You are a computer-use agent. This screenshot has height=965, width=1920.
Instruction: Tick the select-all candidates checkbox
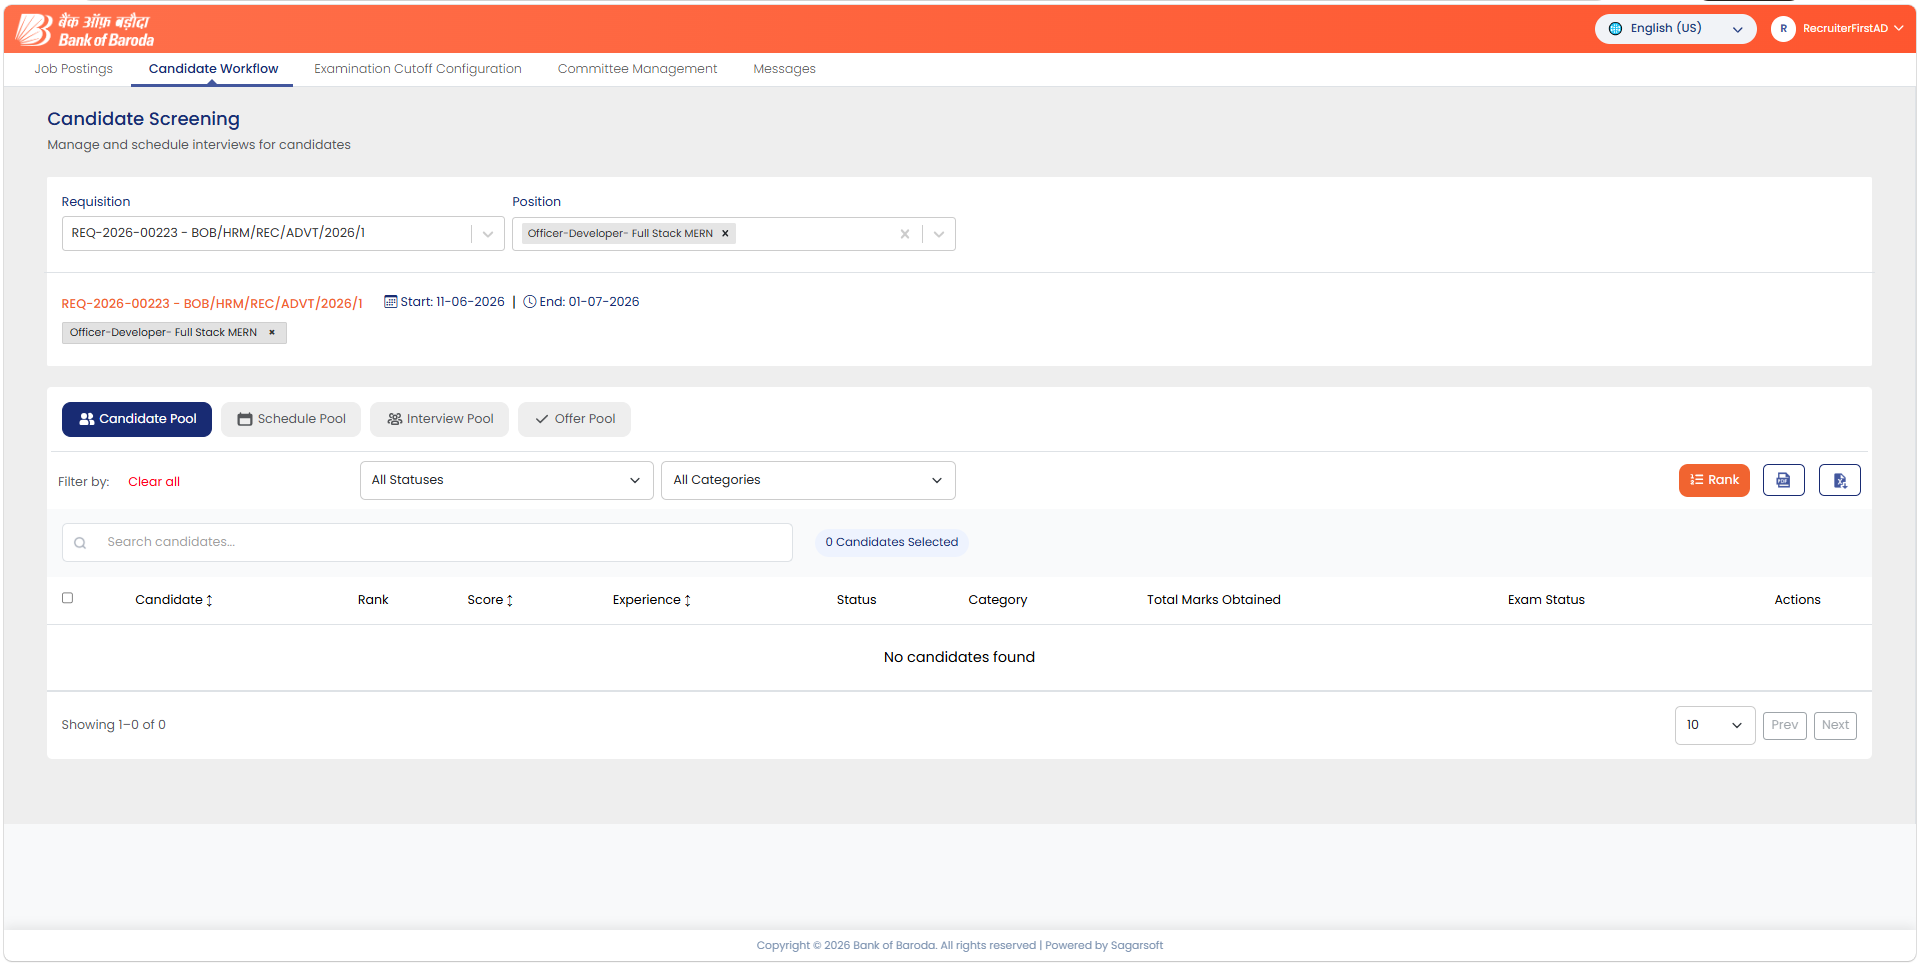(x=67, y=598)
